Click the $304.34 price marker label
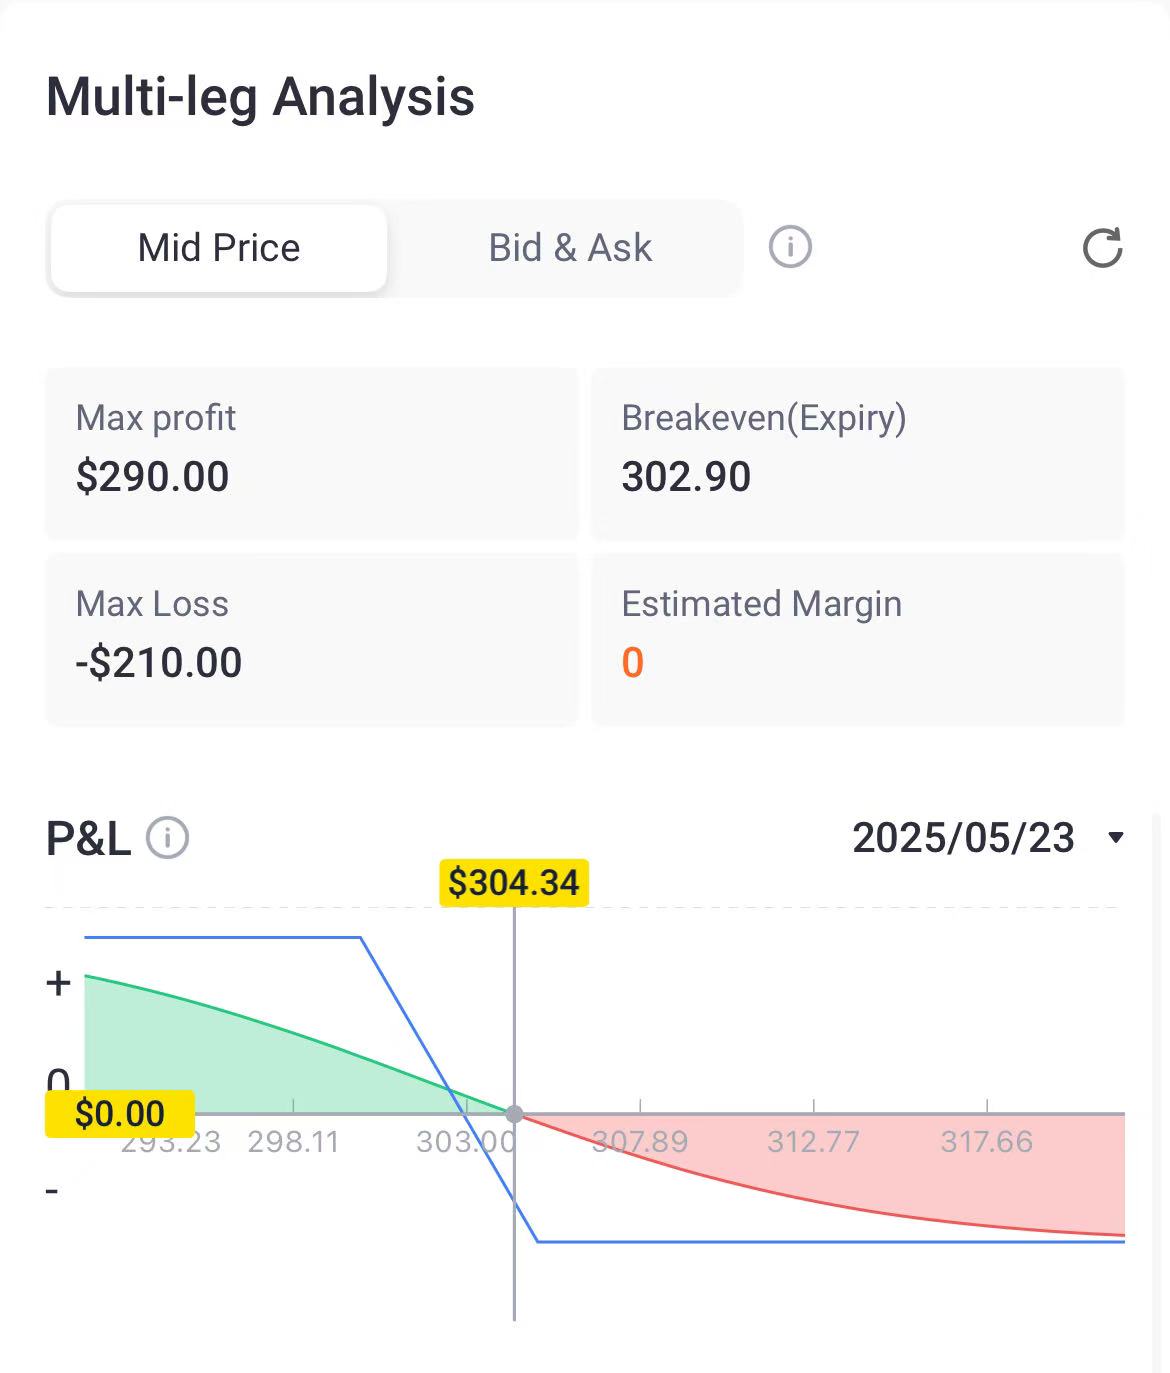1170x1373 pixels. coord(514,883)
